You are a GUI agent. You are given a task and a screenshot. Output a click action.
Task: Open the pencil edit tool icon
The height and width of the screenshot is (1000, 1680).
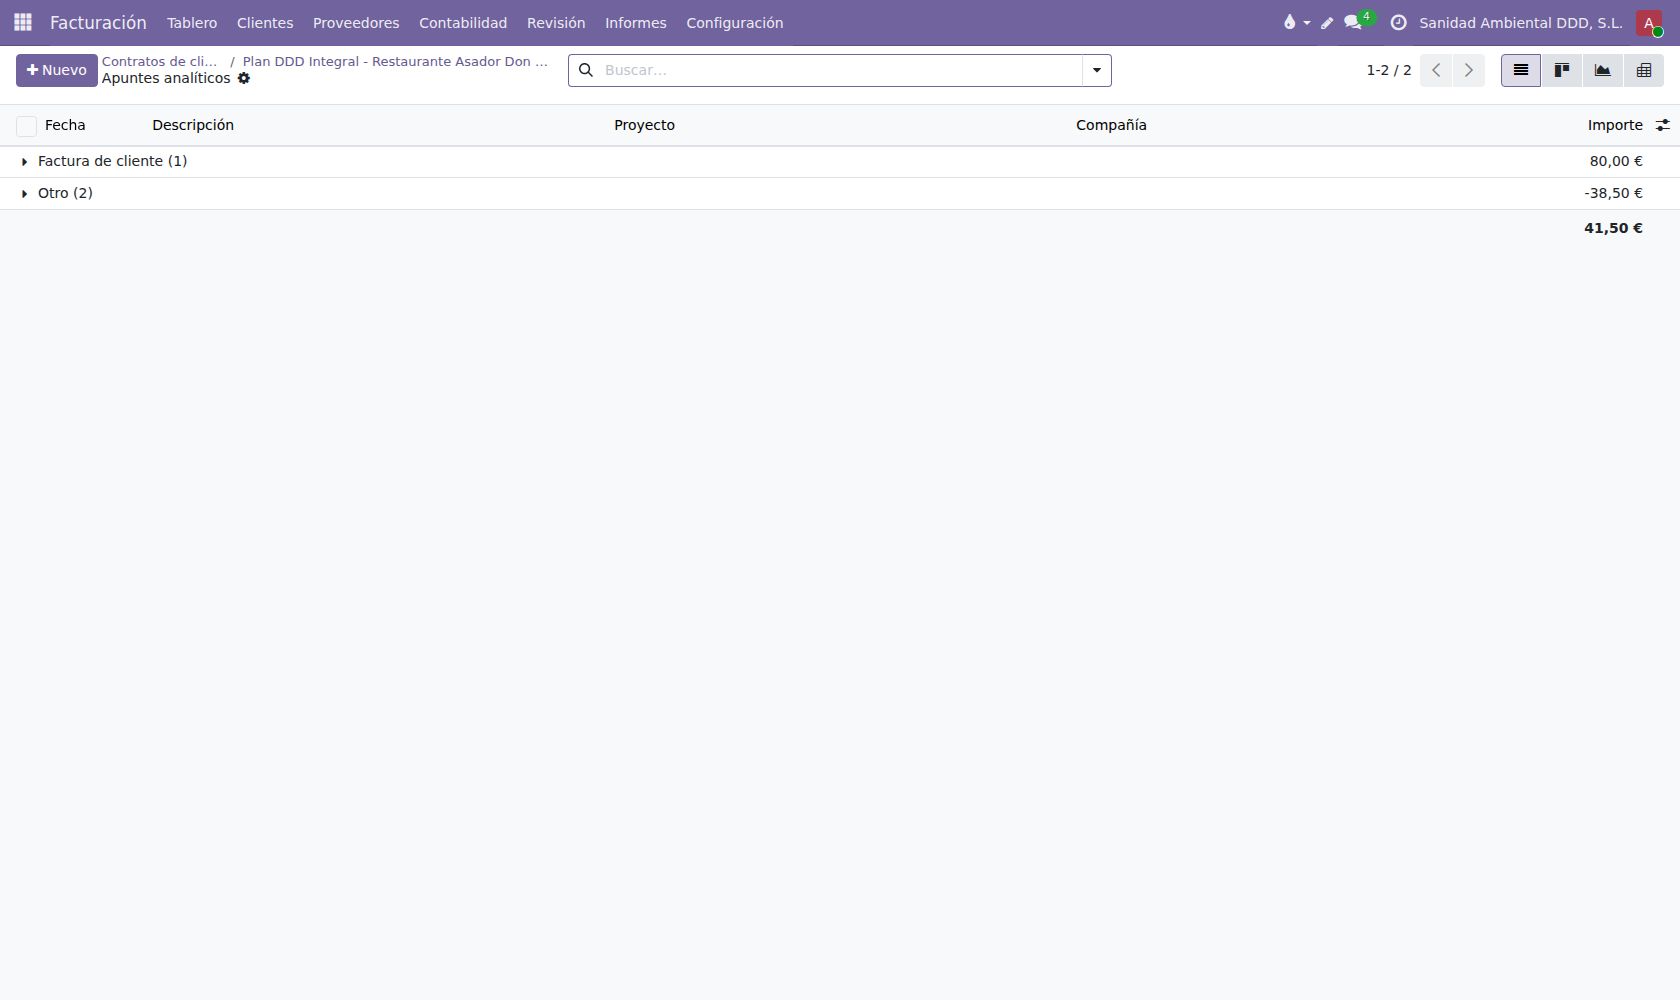click(1327, 22)
